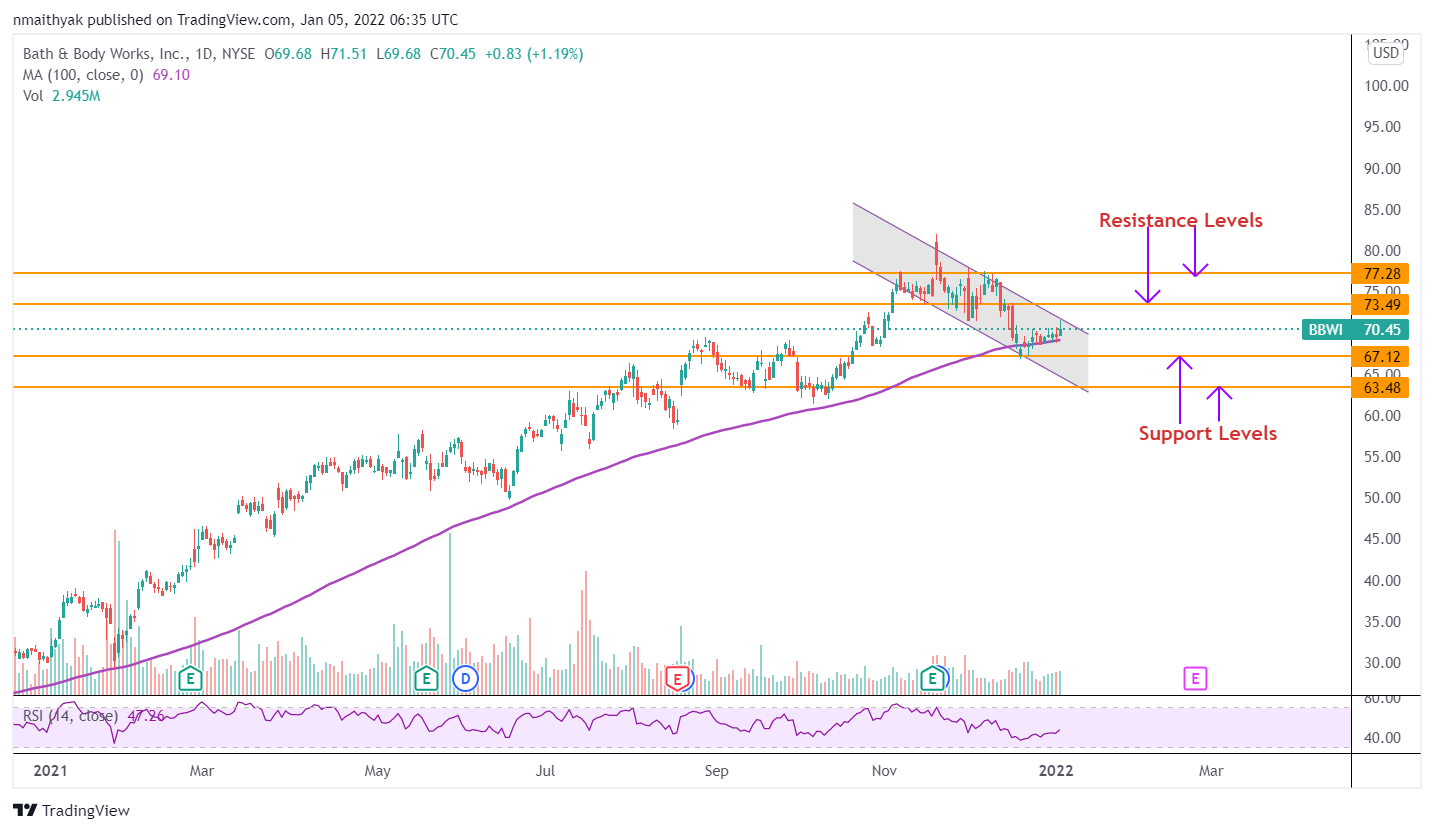Click the Vol 2.945M volume legend

click(61, 96)
